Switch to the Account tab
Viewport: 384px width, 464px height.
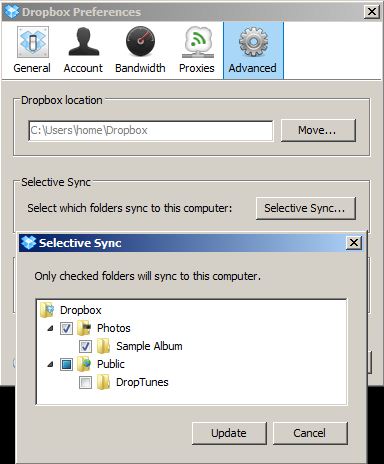point(83,50)
